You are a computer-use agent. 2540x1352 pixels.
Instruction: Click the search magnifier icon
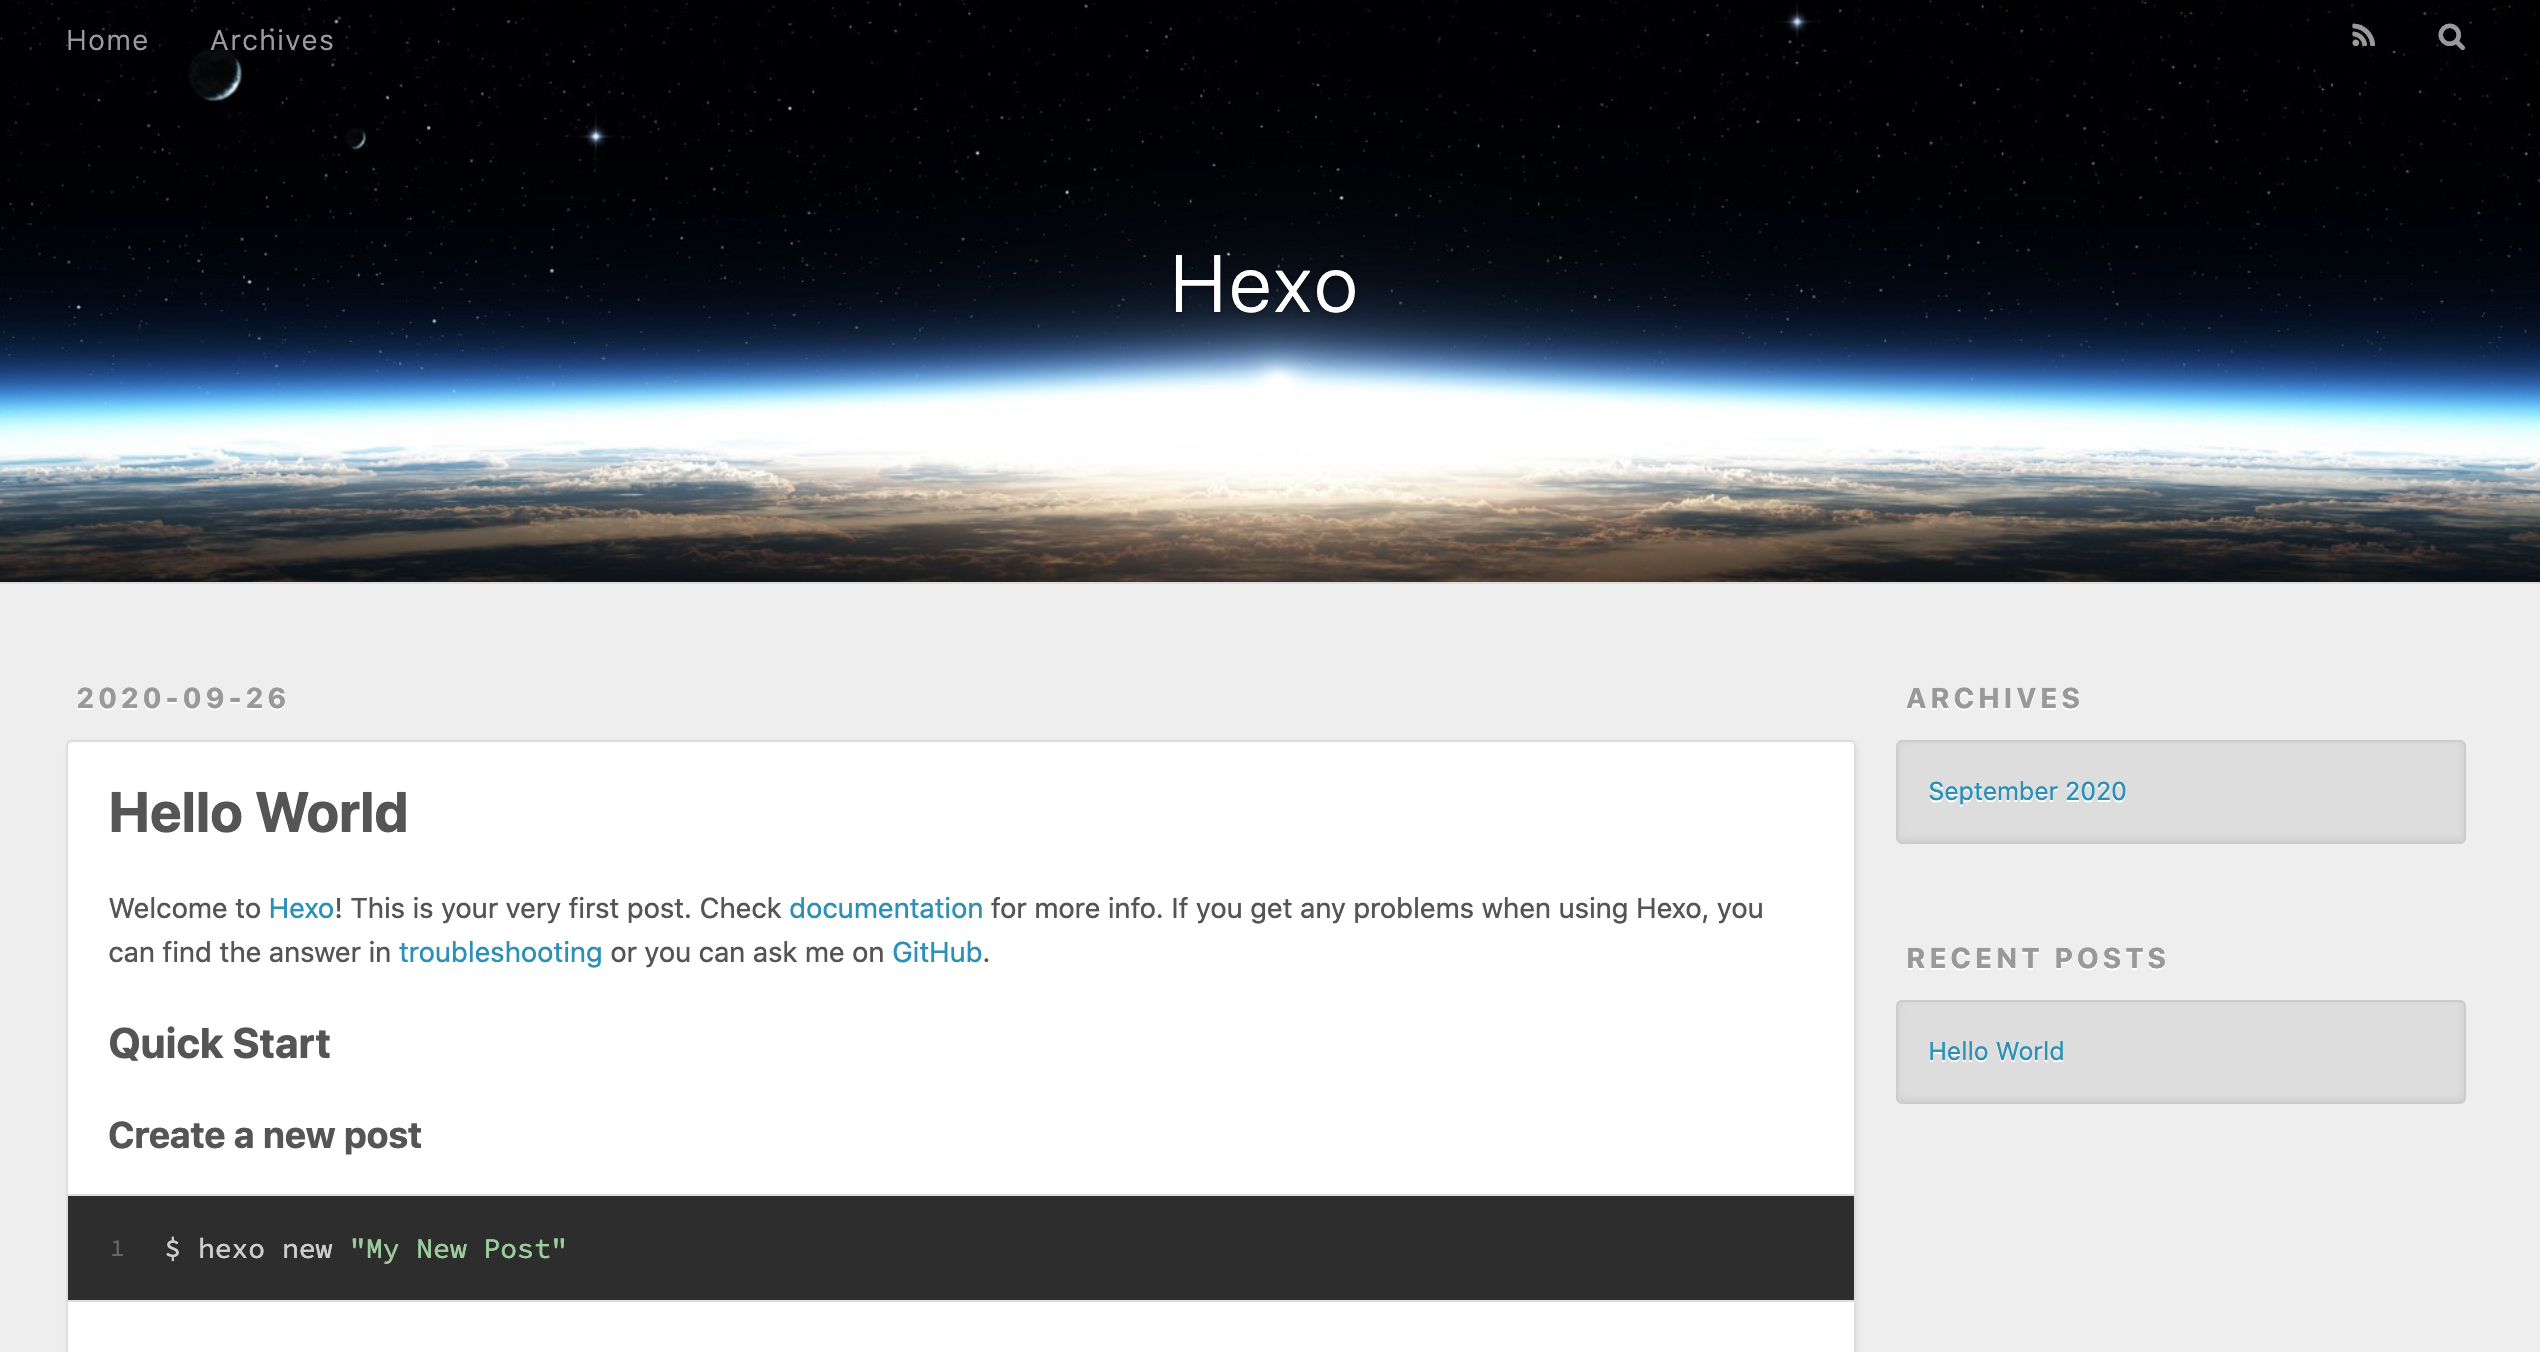pos(2451,37)
